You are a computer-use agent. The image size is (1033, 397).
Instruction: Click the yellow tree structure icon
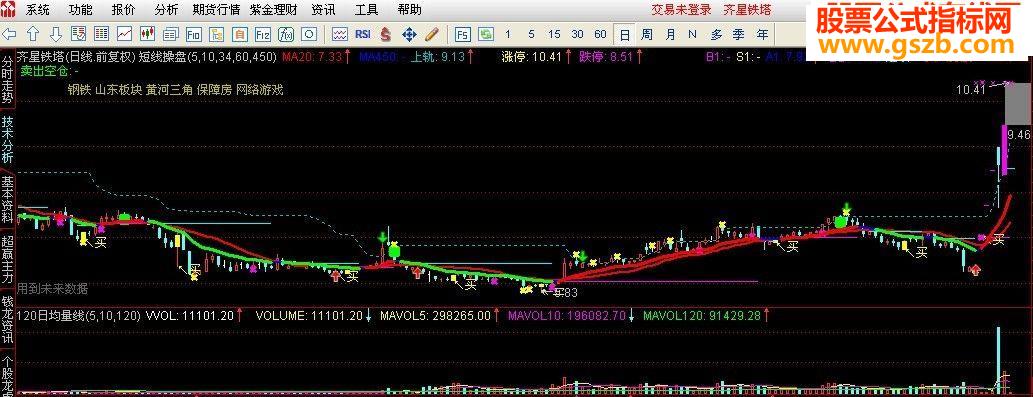[217, 34]
